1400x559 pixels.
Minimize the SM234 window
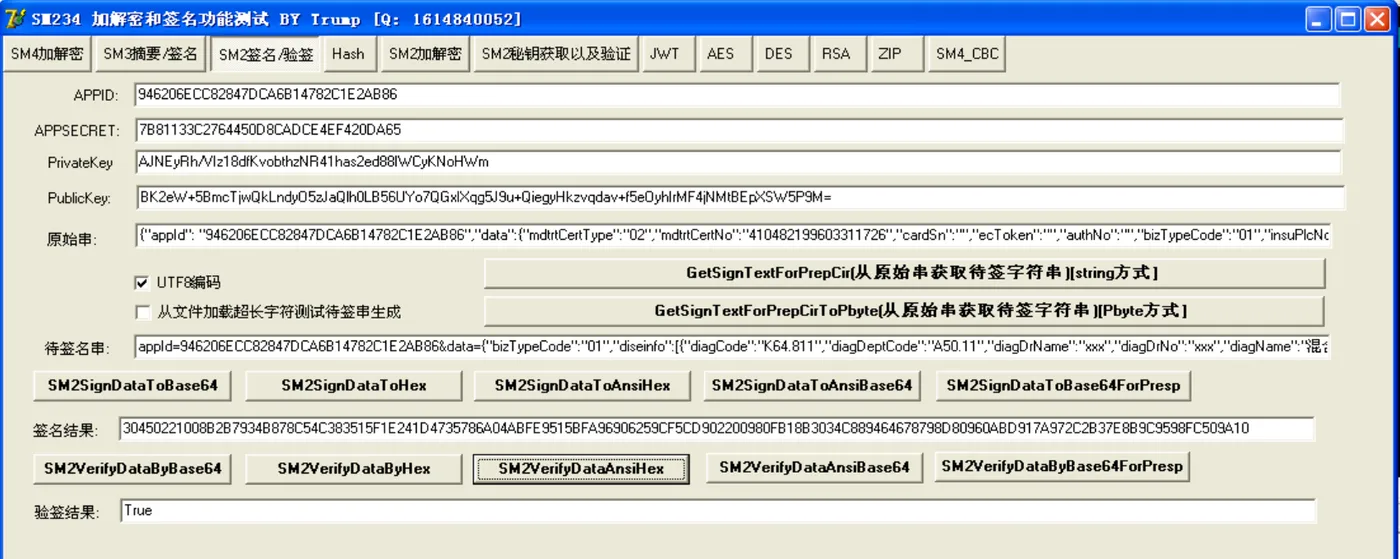[x=1318, y=20]
